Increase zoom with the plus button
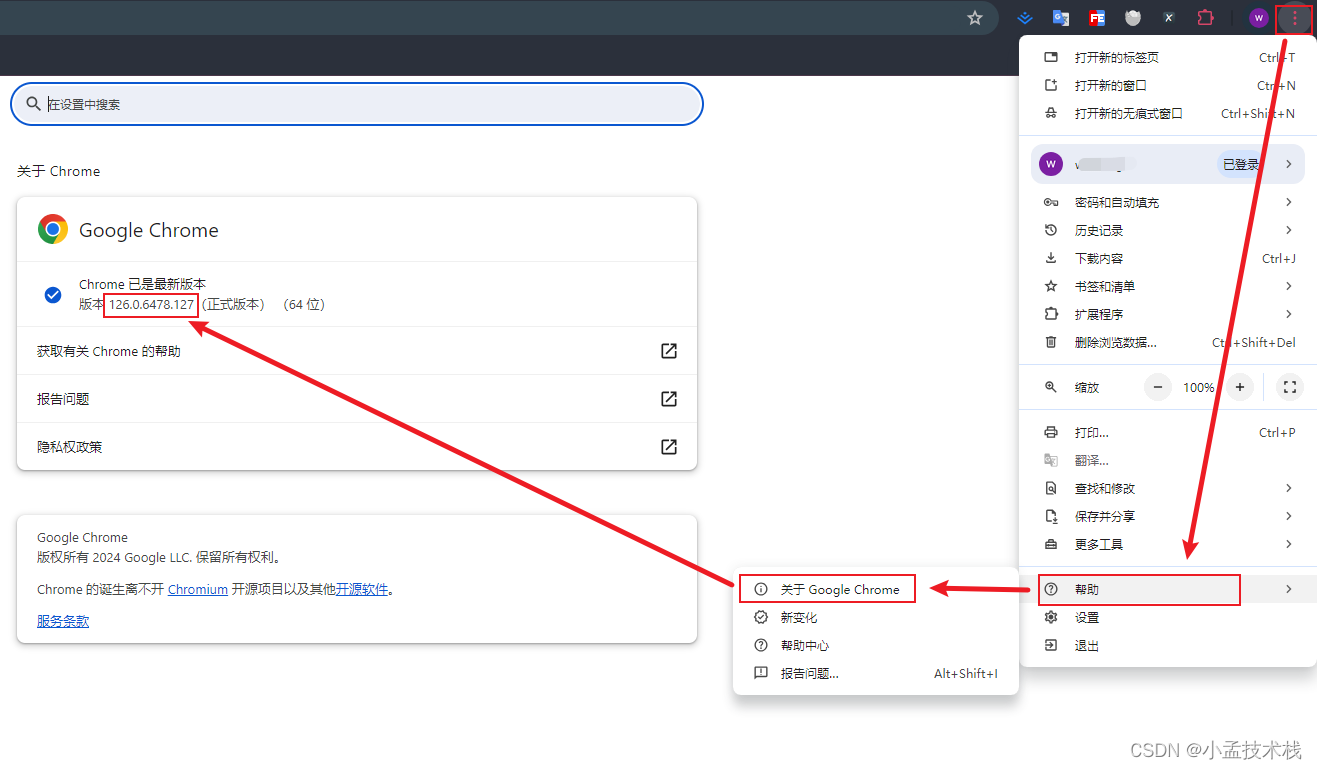 (1240, 387)
